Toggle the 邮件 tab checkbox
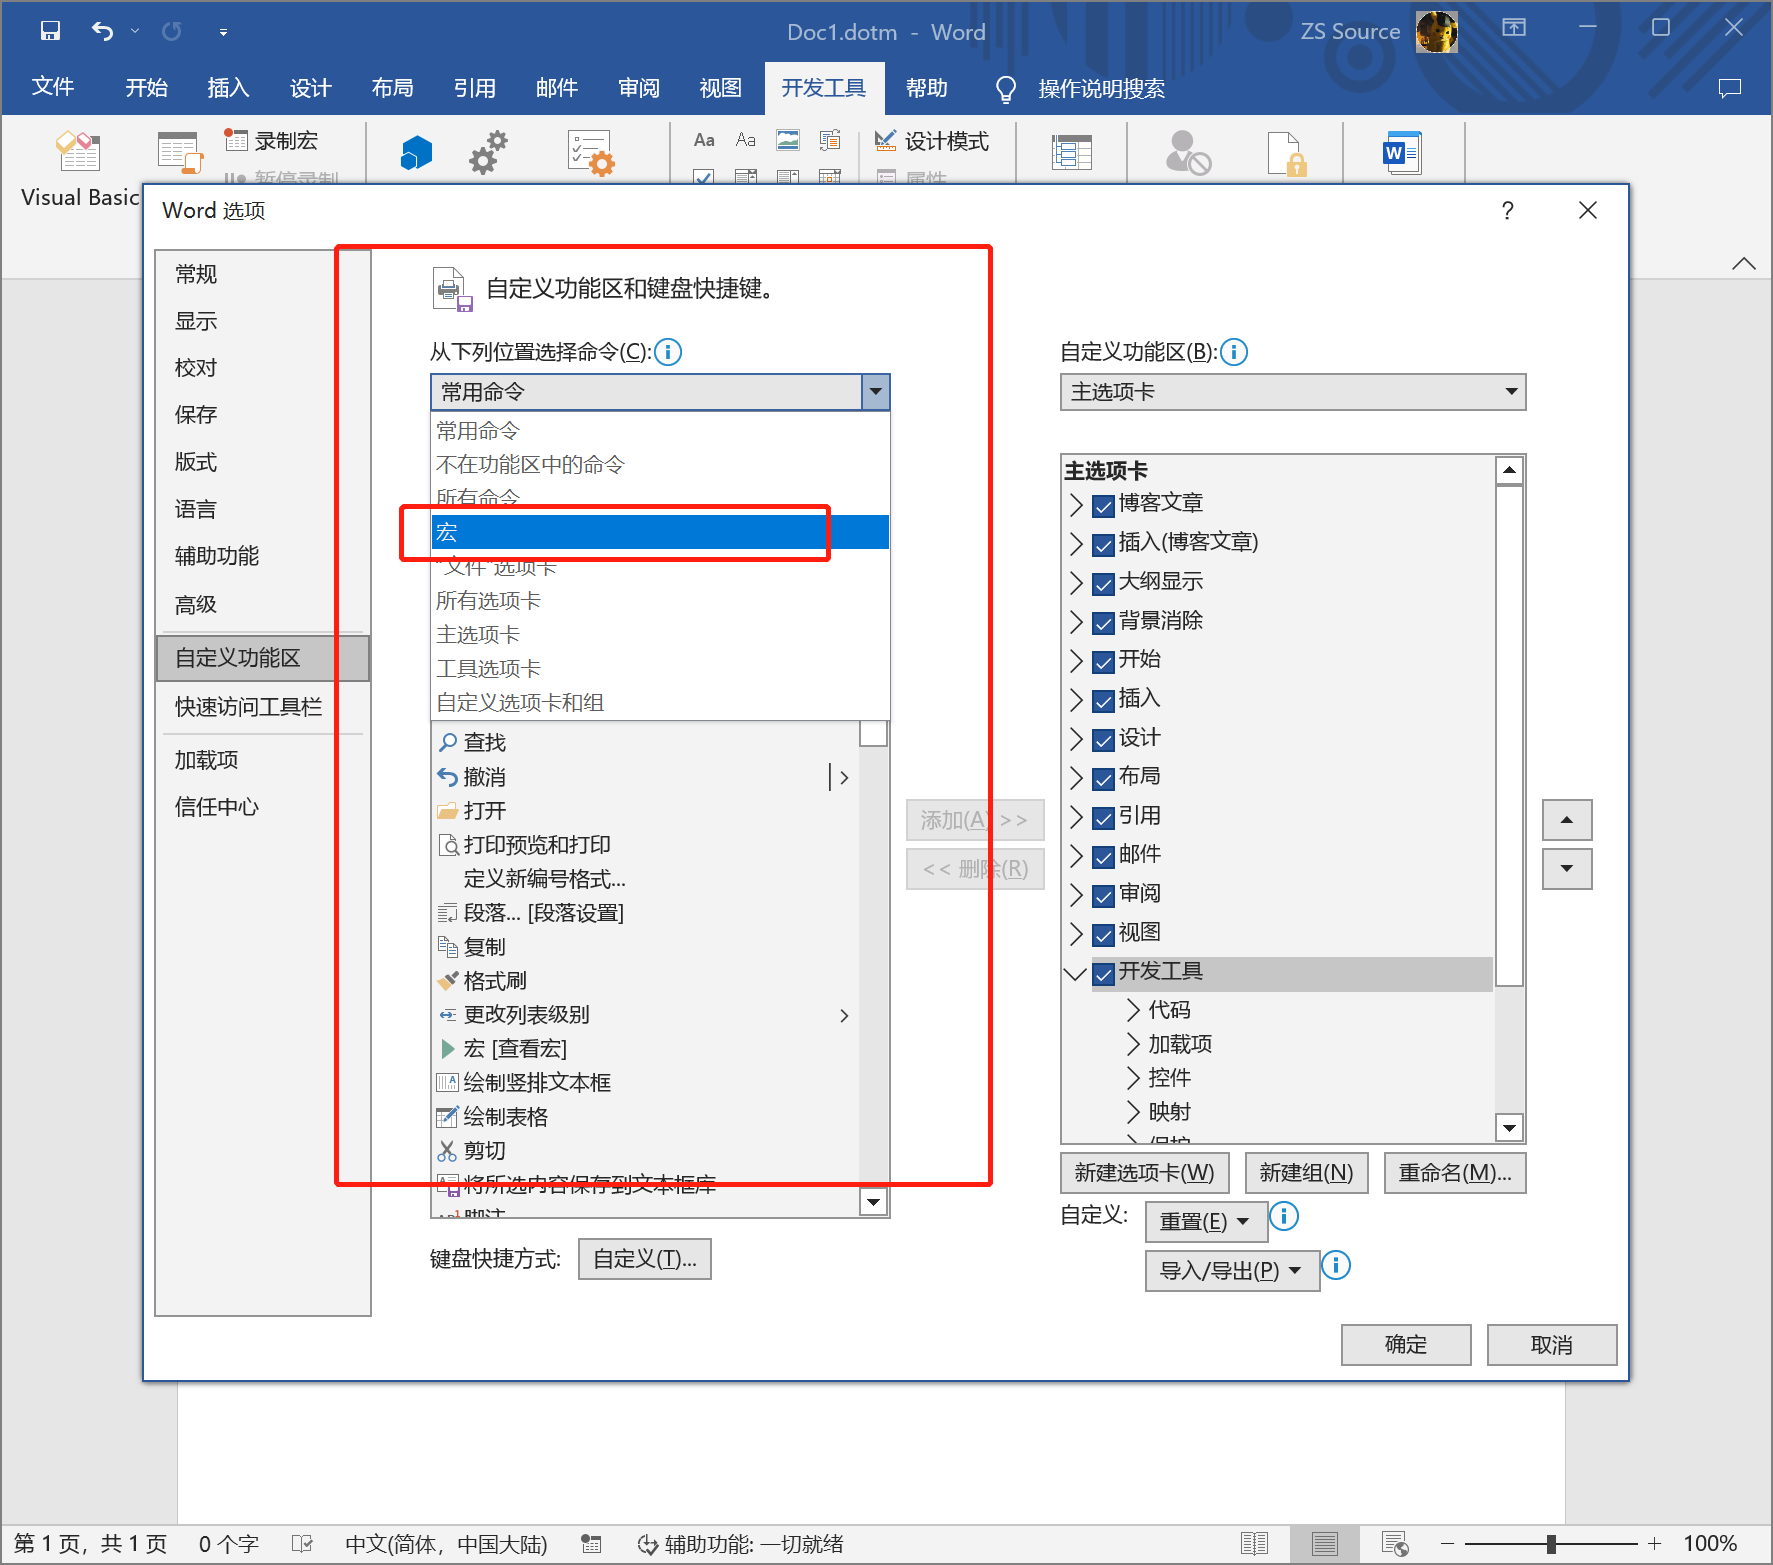 [1103, 857]
